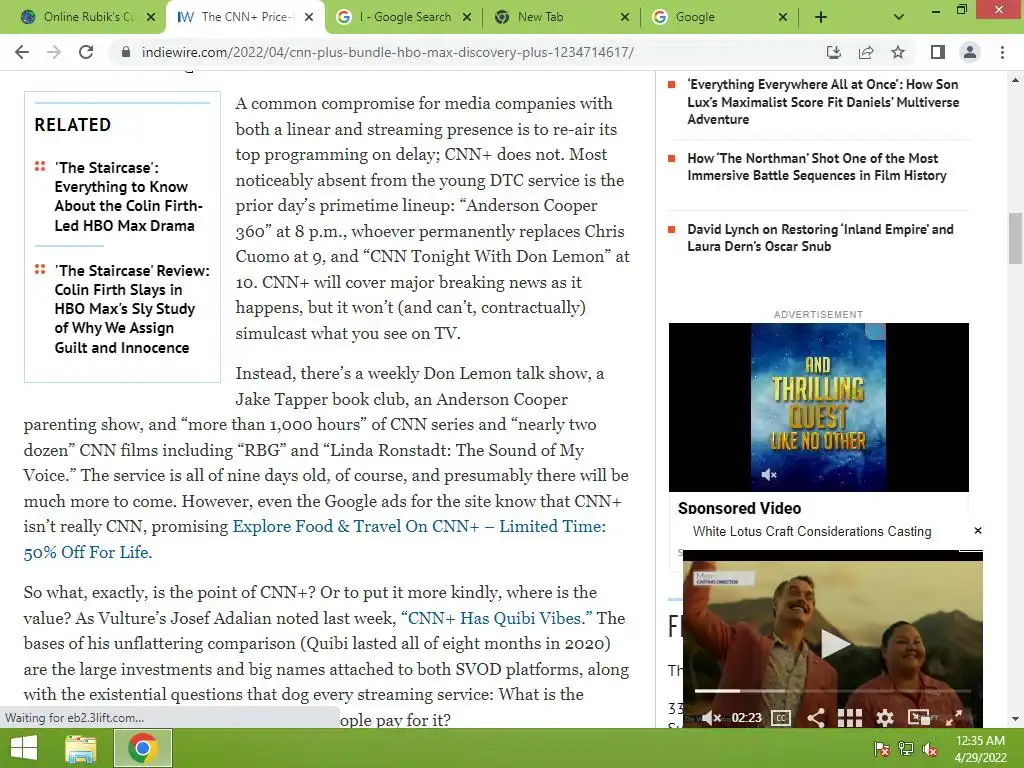Open the Action Center flag tray icon
1024x768 pixels.
pyautogui.click(x=881, y=749)
